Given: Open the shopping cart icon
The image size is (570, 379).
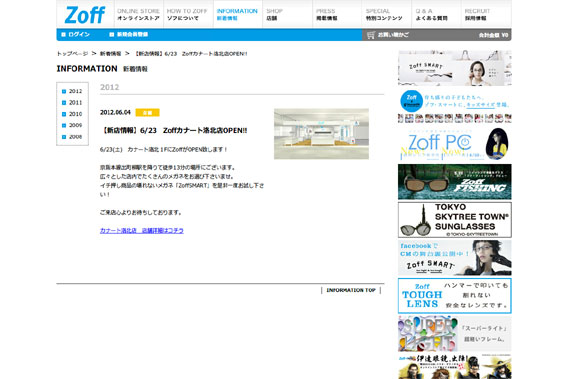Looking at the screenshot, I should [370, 35].
